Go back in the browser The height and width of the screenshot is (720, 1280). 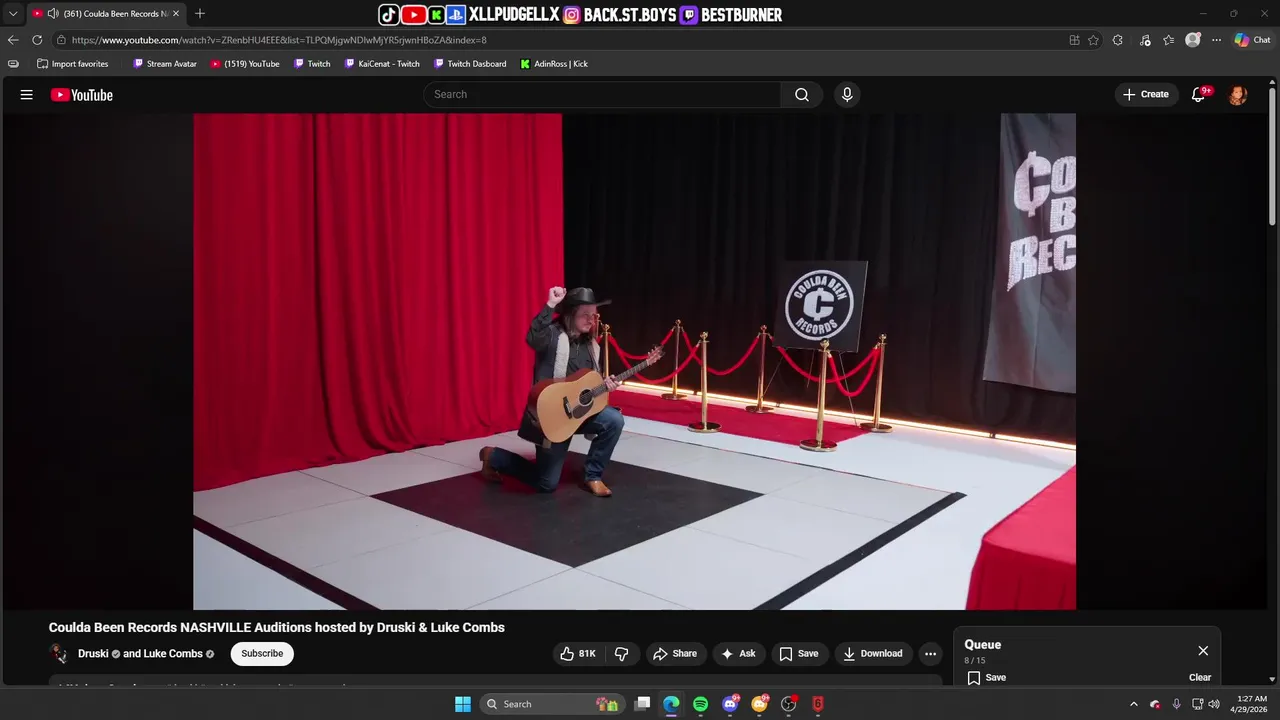tap(13, 40)
